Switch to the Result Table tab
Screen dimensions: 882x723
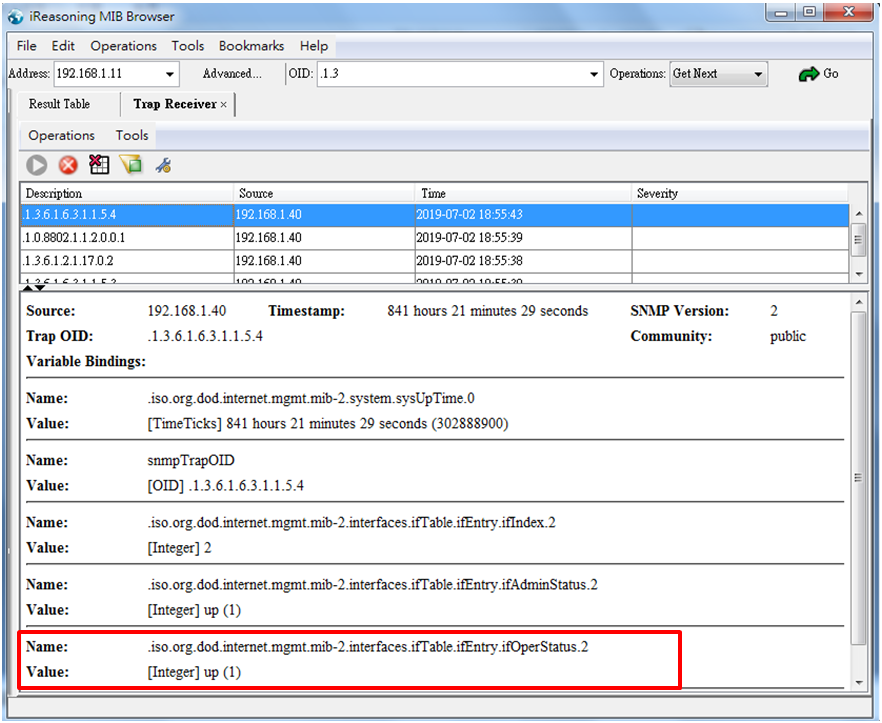pos(60,104)
